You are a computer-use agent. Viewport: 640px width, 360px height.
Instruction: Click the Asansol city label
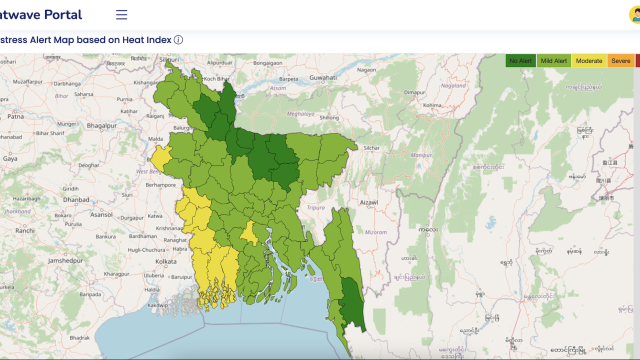tap(101, 215)
